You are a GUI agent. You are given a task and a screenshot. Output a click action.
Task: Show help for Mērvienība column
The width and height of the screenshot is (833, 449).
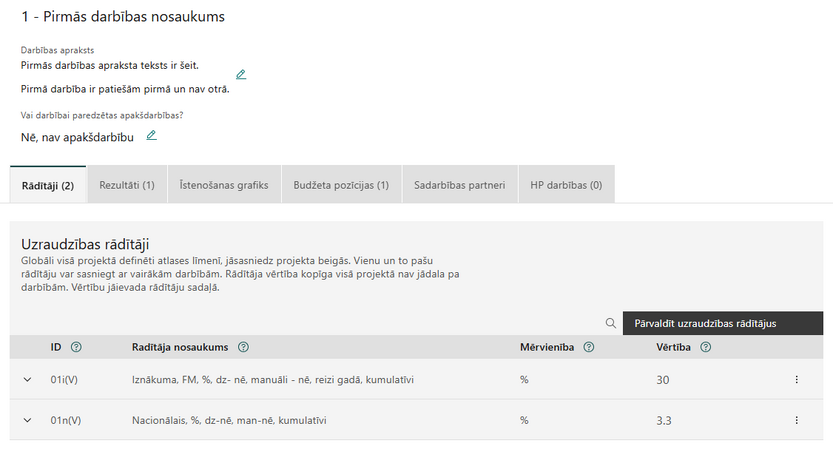(589, 347)
